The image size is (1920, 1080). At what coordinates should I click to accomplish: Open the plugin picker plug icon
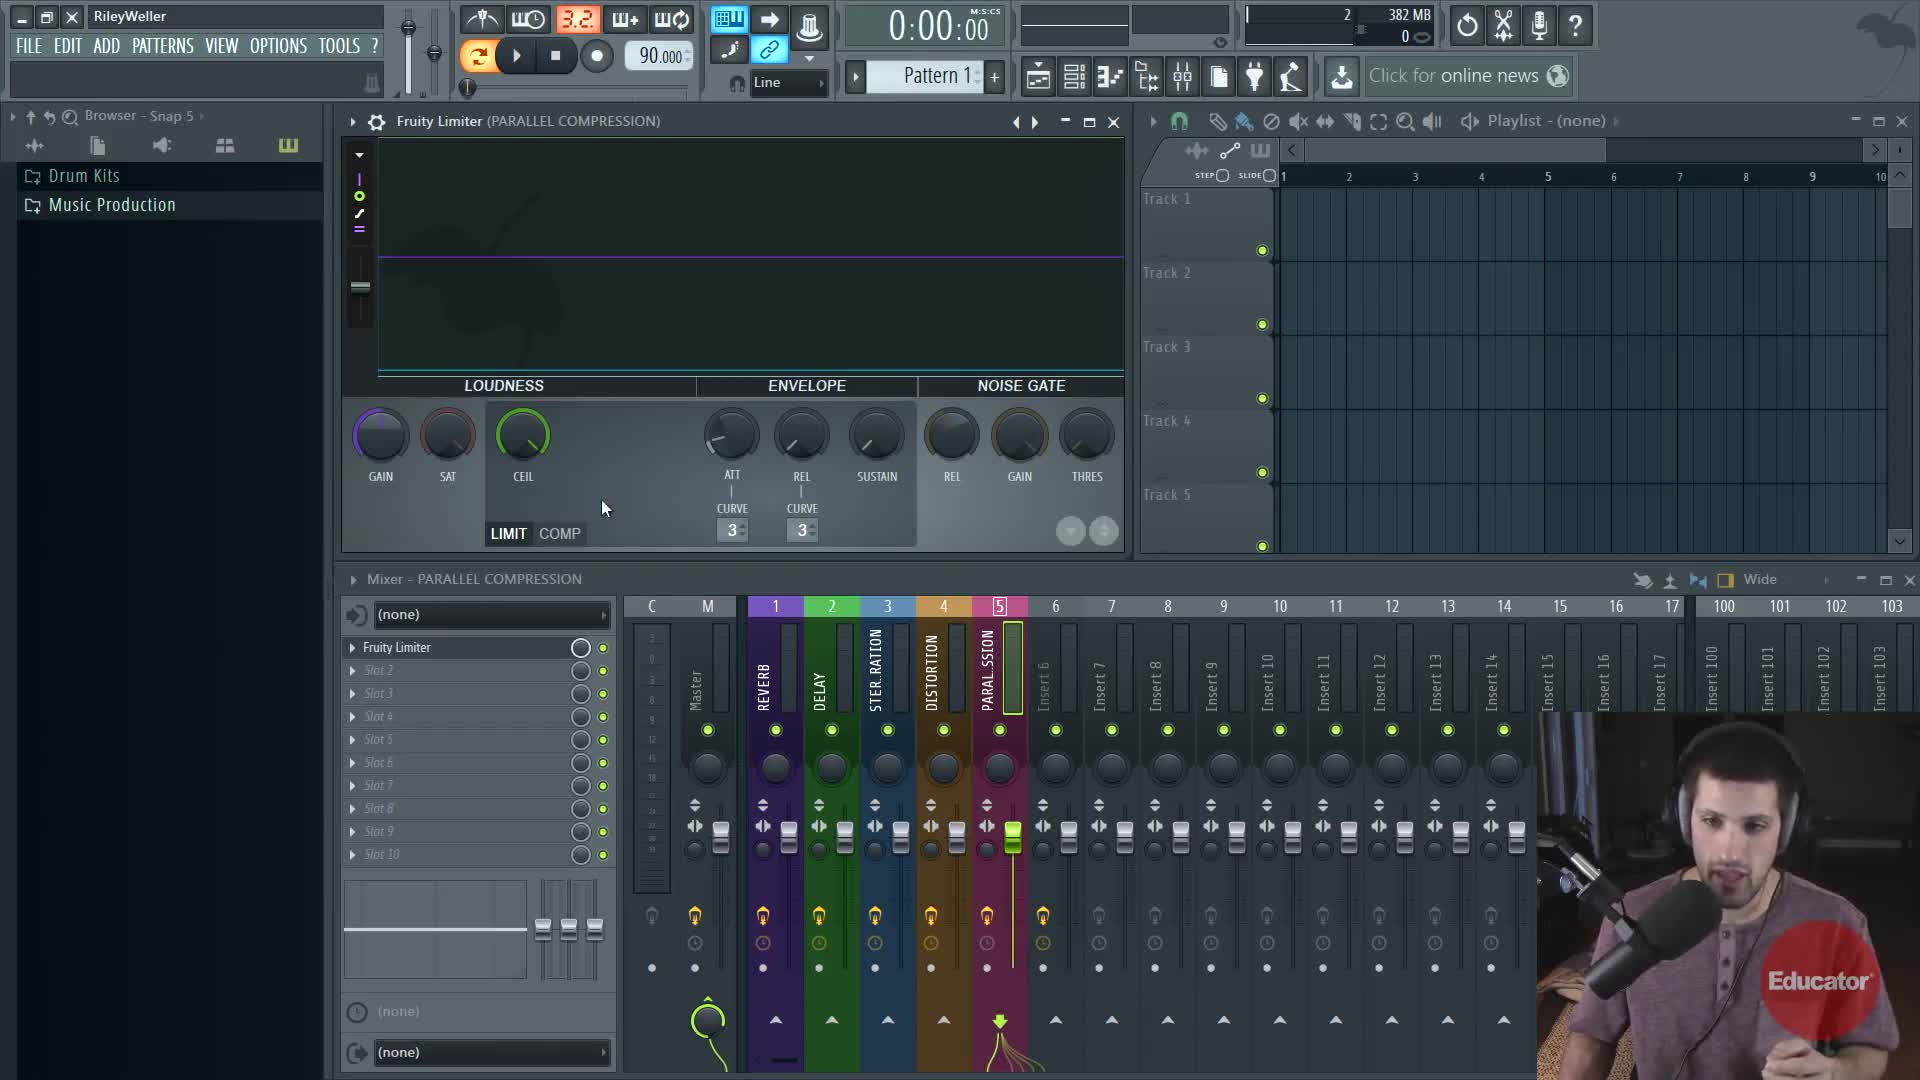(x=1254, y=76)
